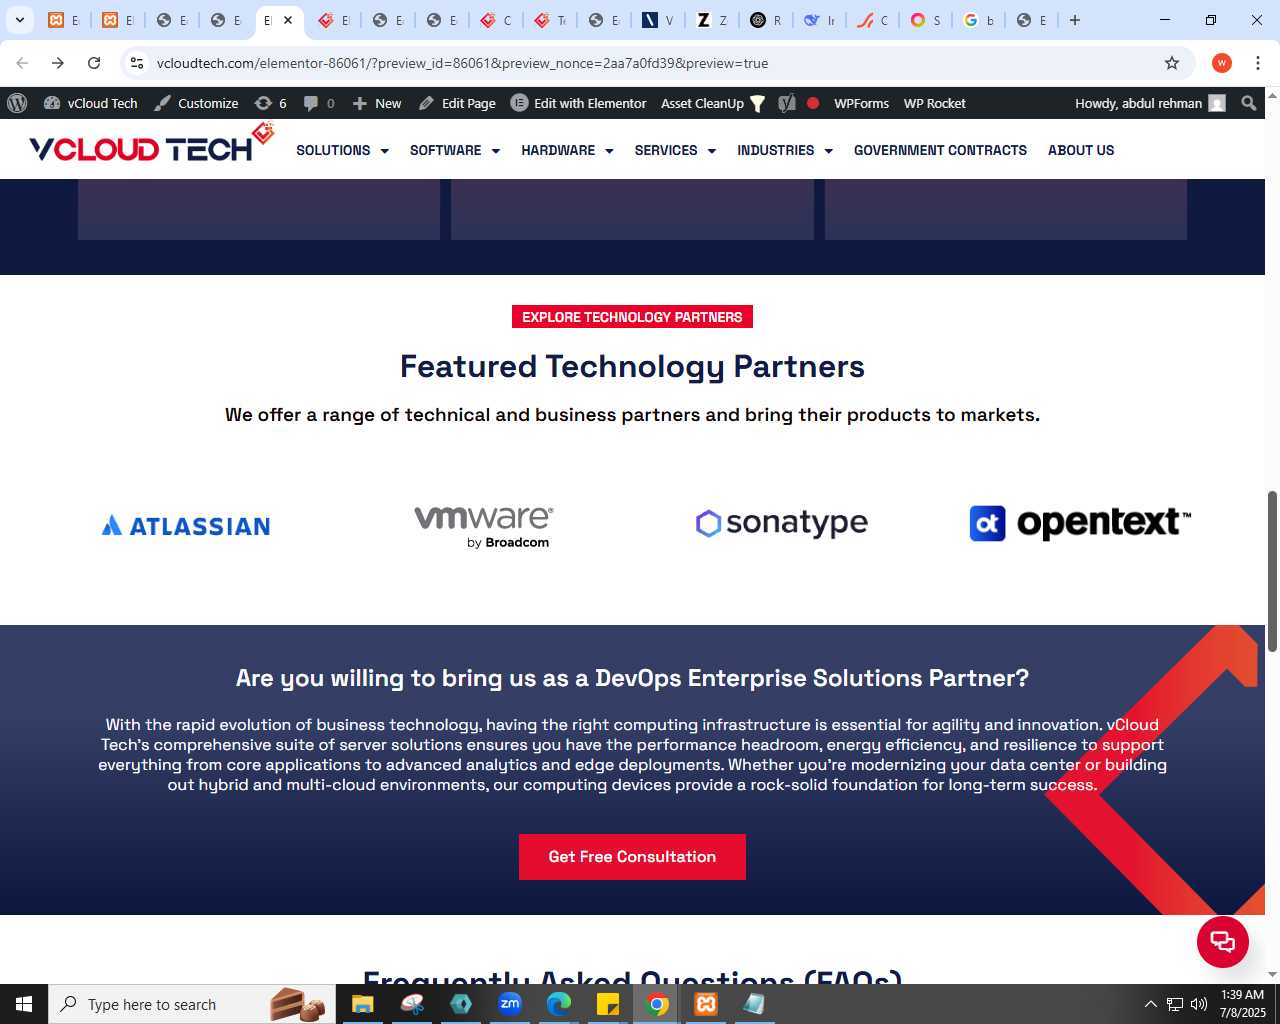Grab the page vertical scrollbar thumb
1280x1024 pixels.
click(x=1272, y=570)
